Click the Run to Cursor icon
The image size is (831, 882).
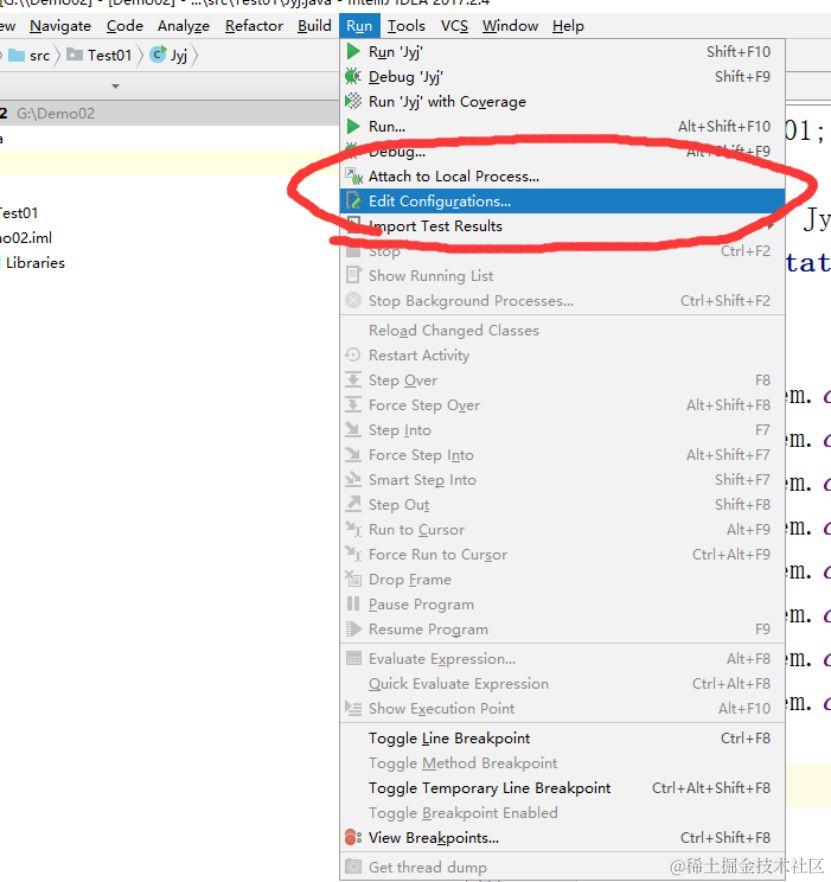tap(353, 529)
